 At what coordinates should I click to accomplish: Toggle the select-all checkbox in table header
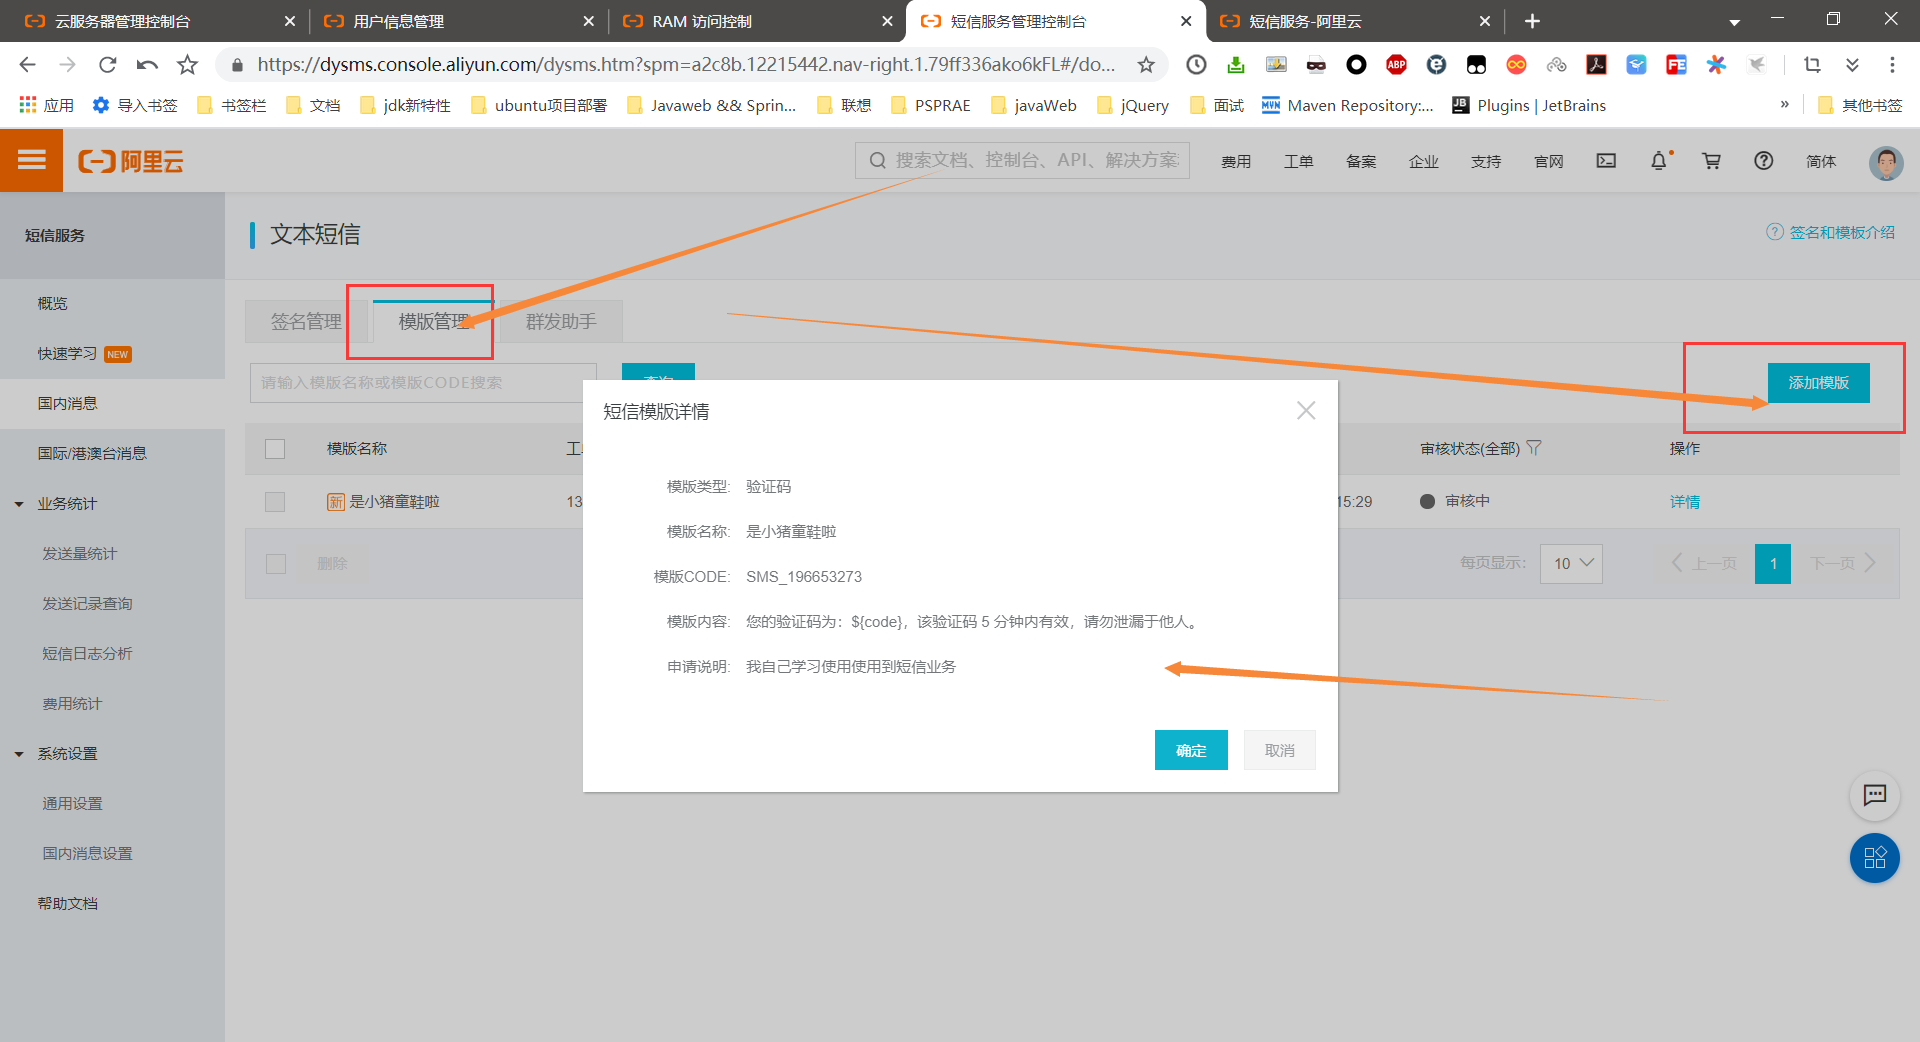[275, 449]
